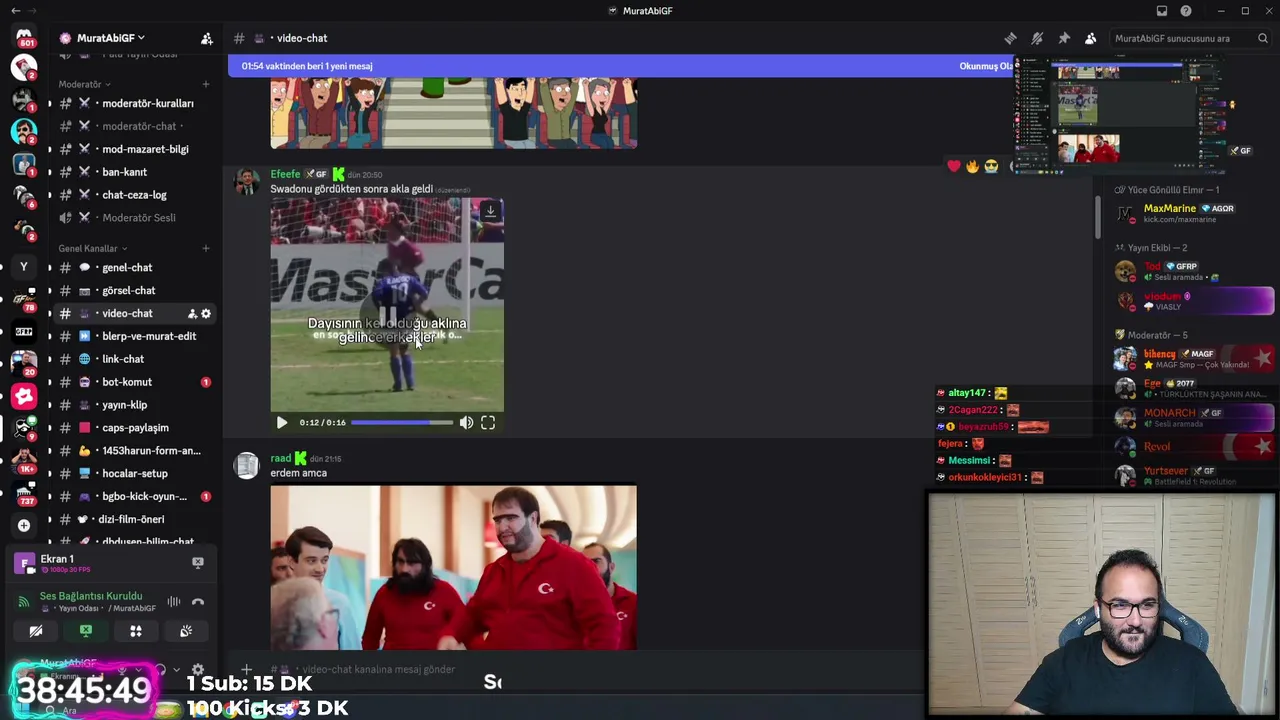Screen dimensions: 1280x720
Task: React with fire emoji on message
Action: point(972,166)
